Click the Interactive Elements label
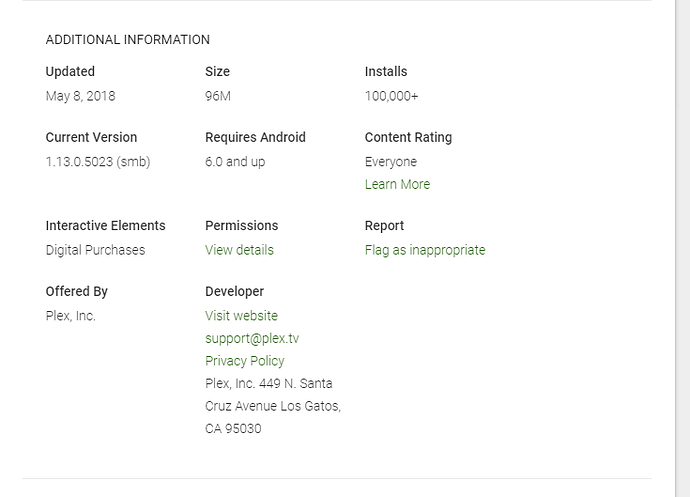The height and width of the screenshot is (497, 690). click(106, 226)
